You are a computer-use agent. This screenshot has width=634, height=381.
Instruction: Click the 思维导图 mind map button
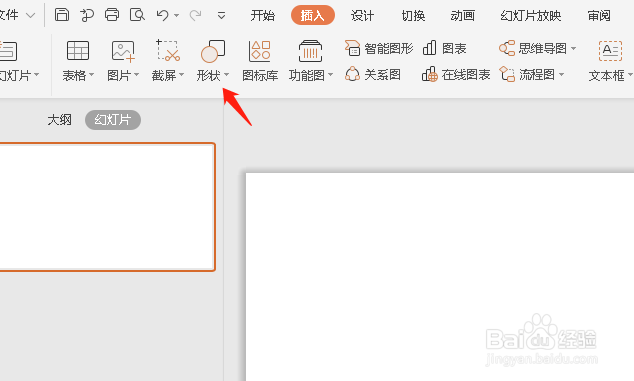pos(533,49)
